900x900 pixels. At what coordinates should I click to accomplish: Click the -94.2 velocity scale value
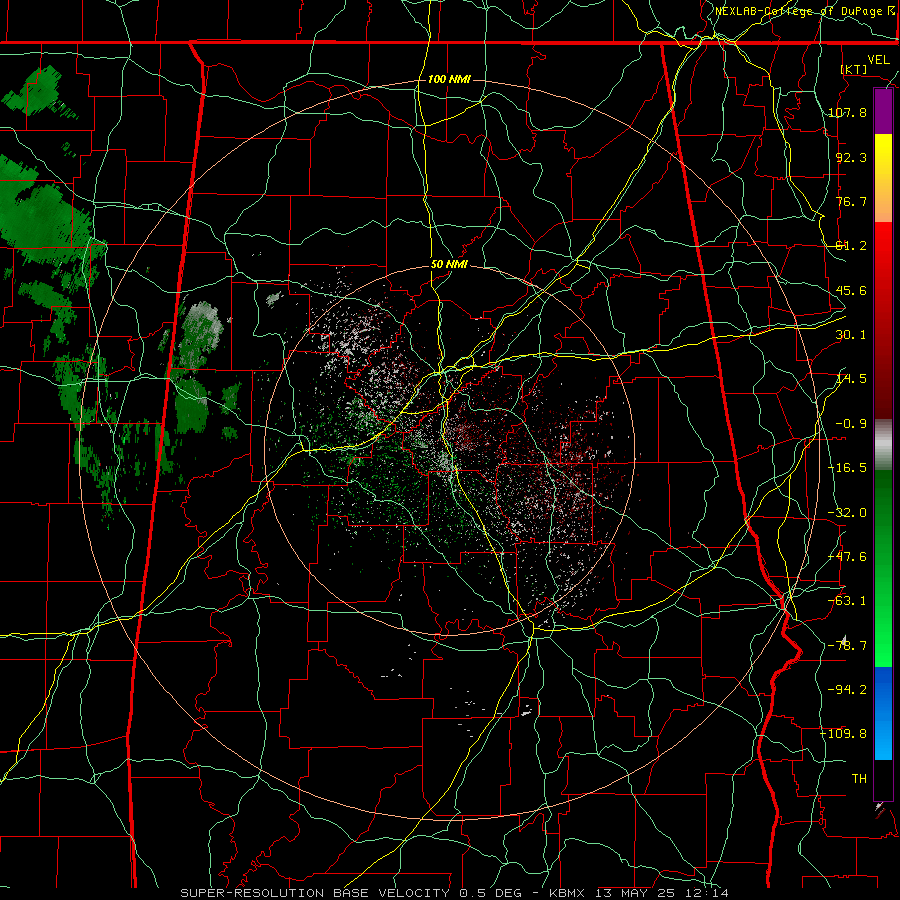(847, 689)
